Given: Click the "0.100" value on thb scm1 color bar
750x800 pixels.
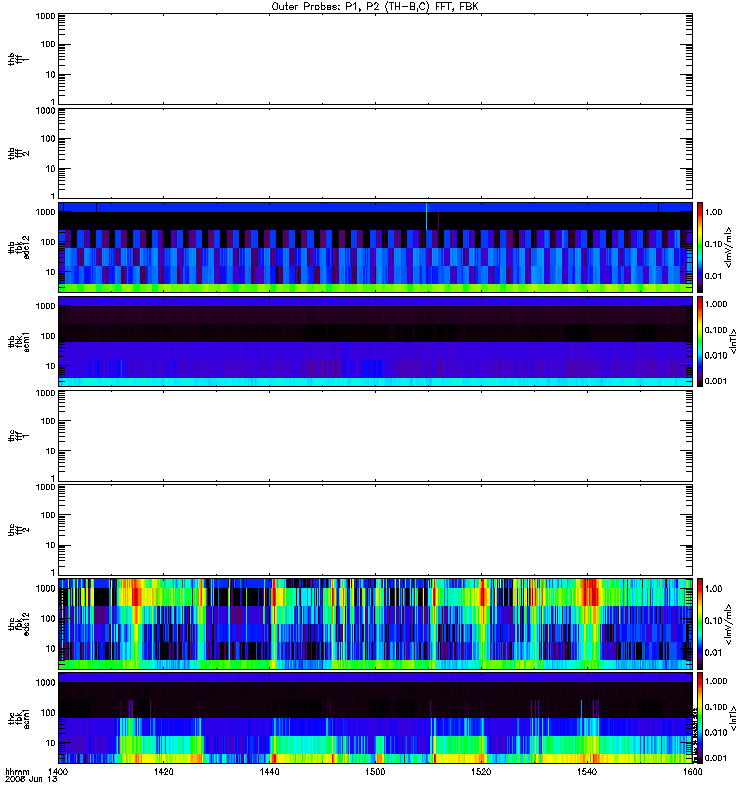Looking at the screenshot, I should tap(716, 330).
